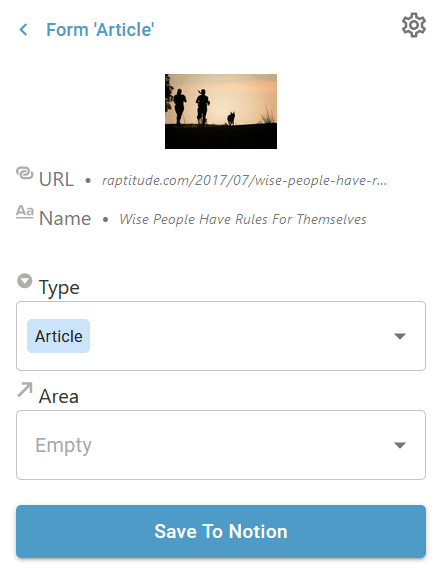Open the Type select box
Image resolution: width=438 pixels, height=566 pixels.
point(221,336)
